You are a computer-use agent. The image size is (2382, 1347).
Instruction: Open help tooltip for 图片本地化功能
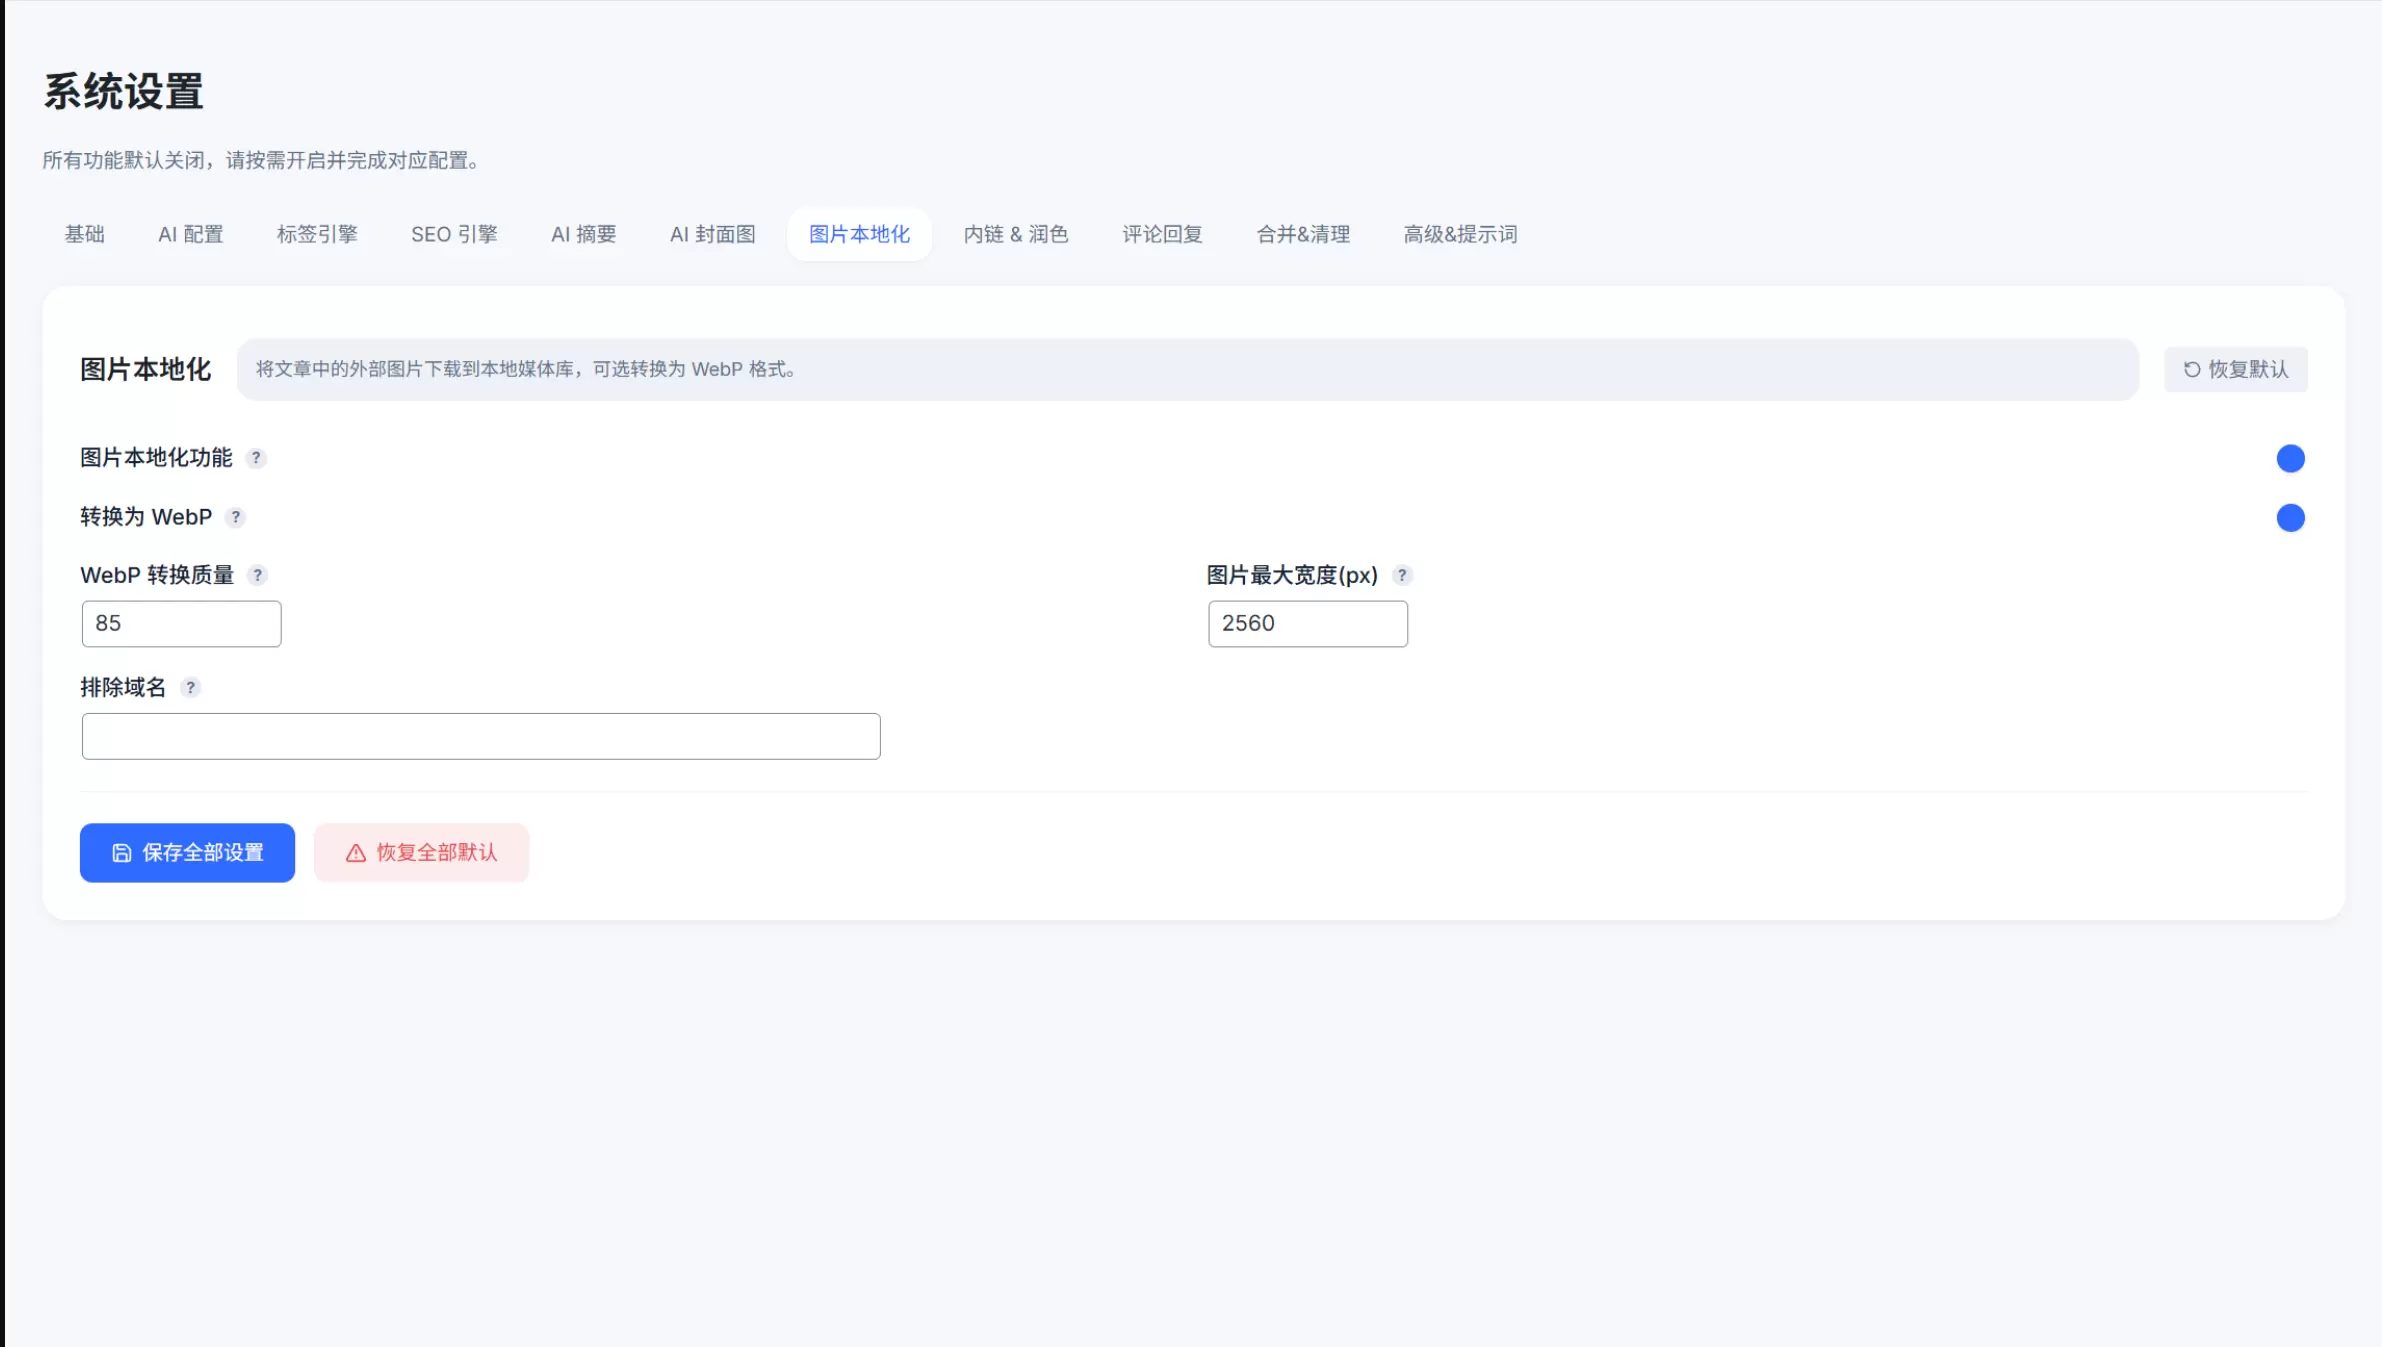(x=256, y=458)
